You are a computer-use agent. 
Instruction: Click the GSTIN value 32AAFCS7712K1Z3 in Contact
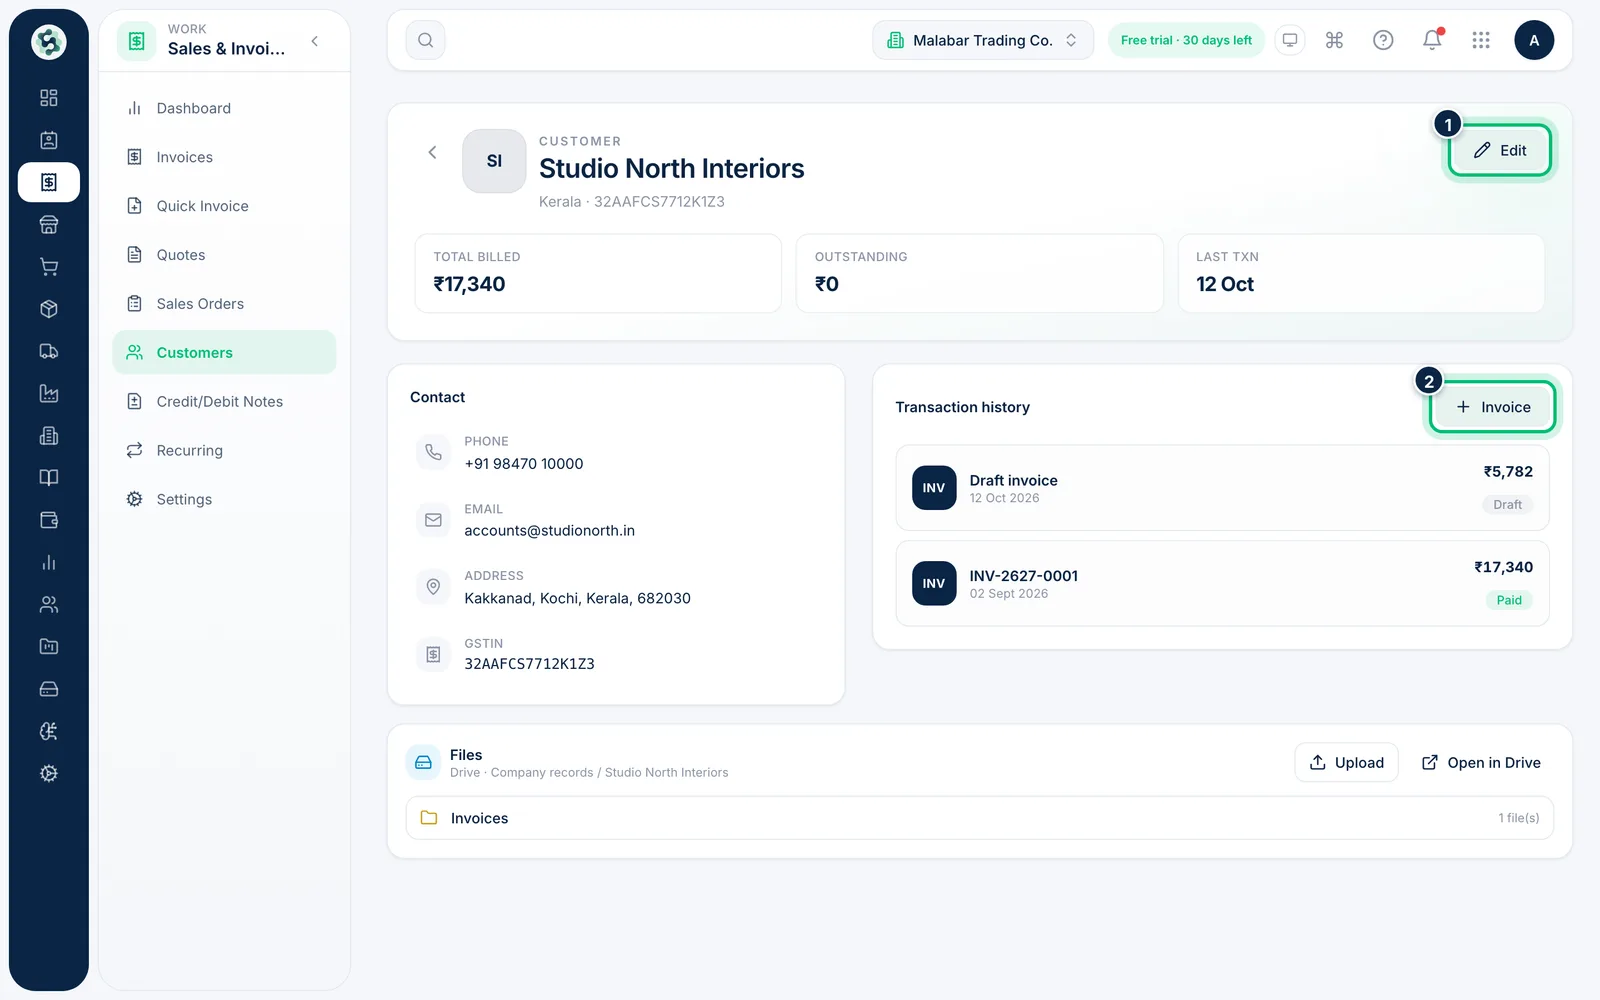point(529,664)
